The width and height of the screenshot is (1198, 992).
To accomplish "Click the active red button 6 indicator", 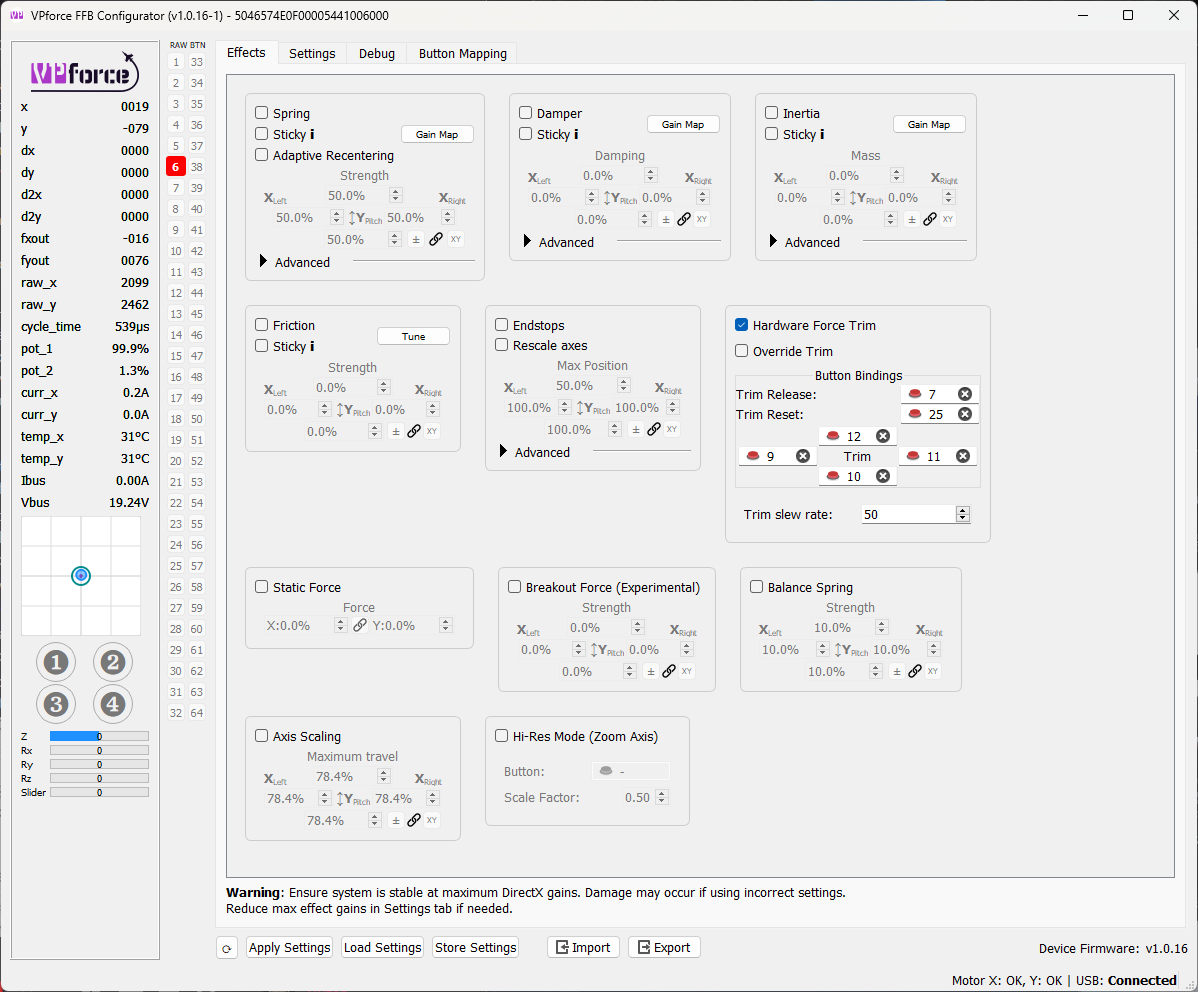I will tap(176, 167).
